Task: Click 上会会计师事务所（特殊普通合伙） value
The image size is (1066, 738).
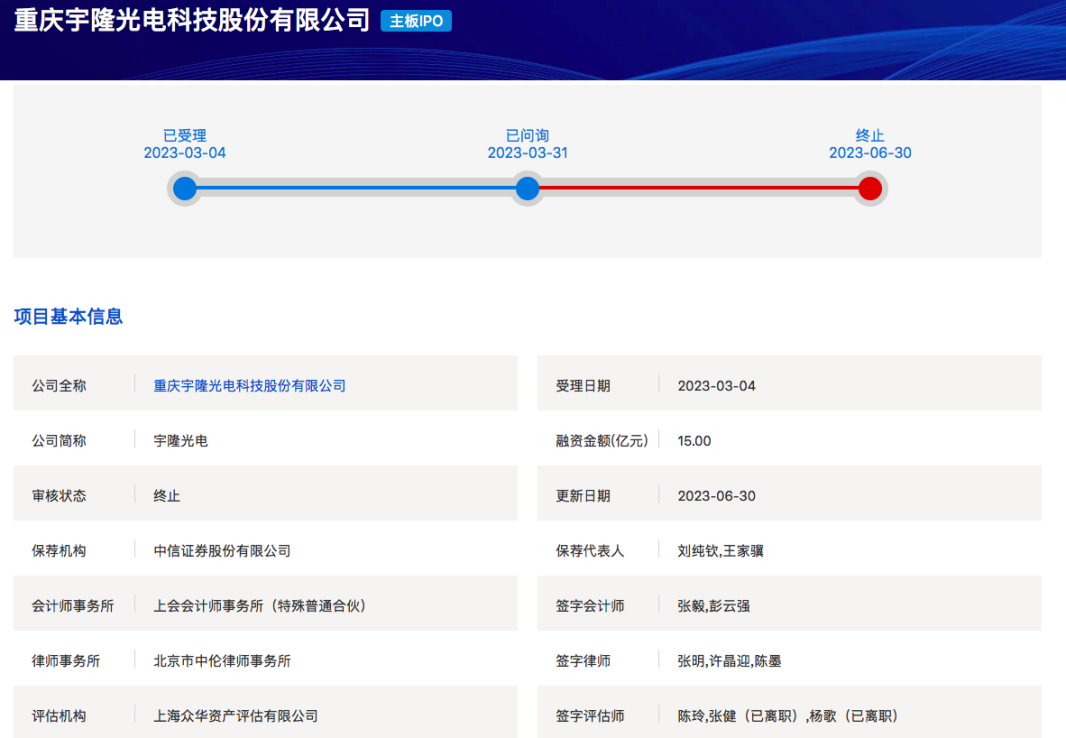Action: [x=262, y=606]
